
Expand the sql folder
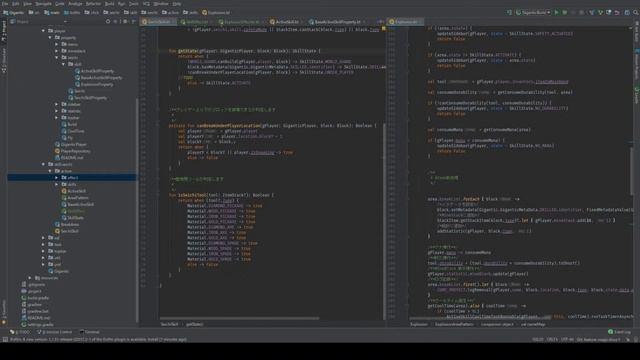(44, 238)
